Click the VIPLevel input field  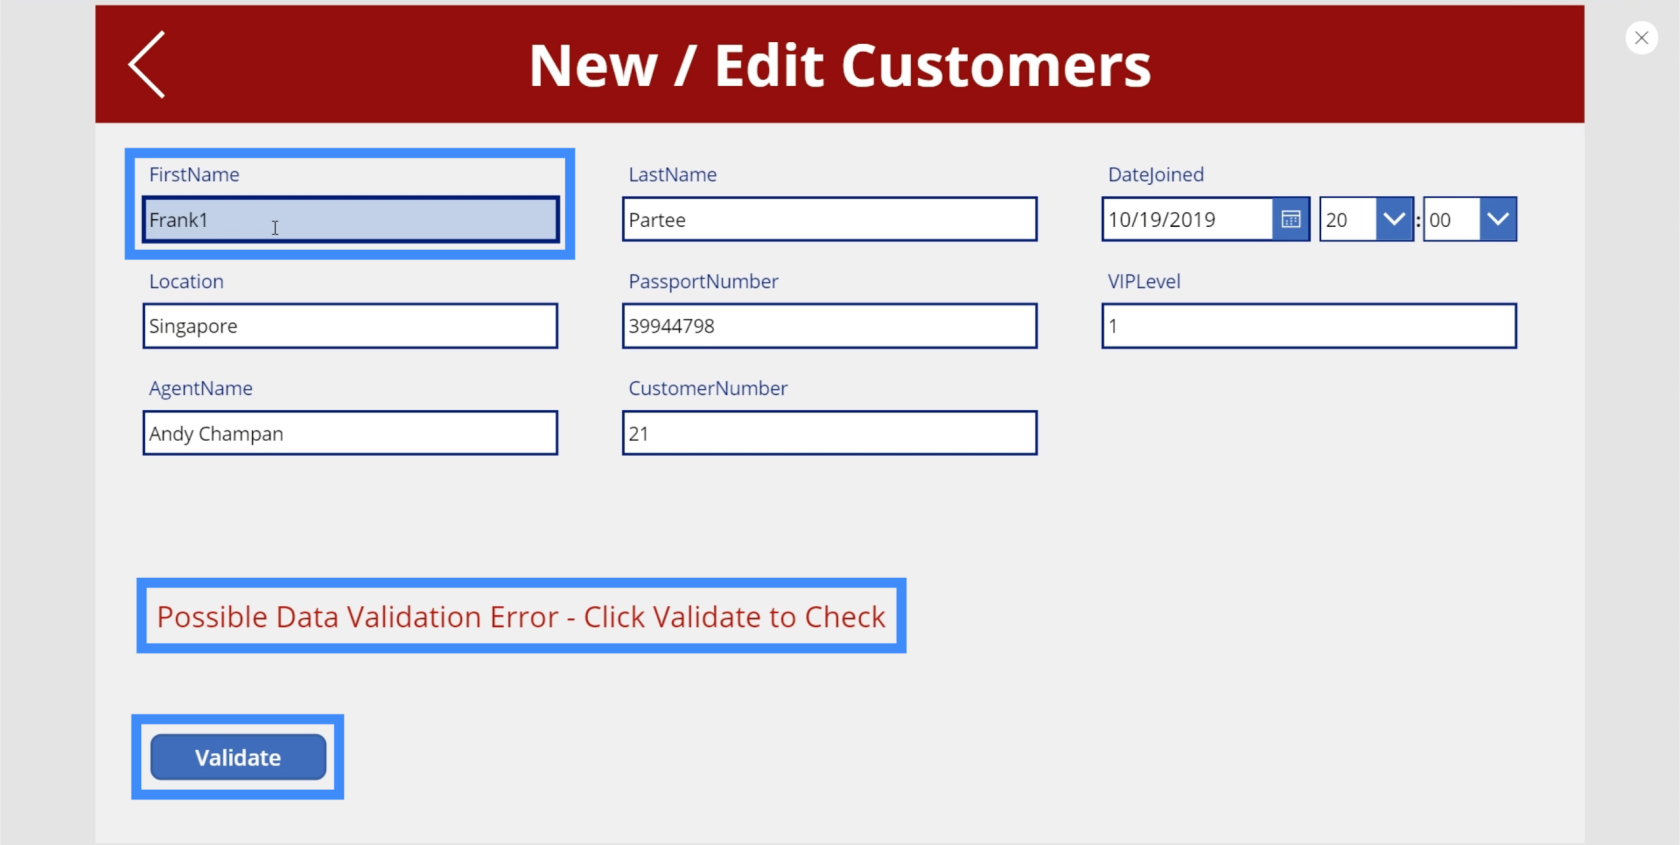click(1309, 326)
